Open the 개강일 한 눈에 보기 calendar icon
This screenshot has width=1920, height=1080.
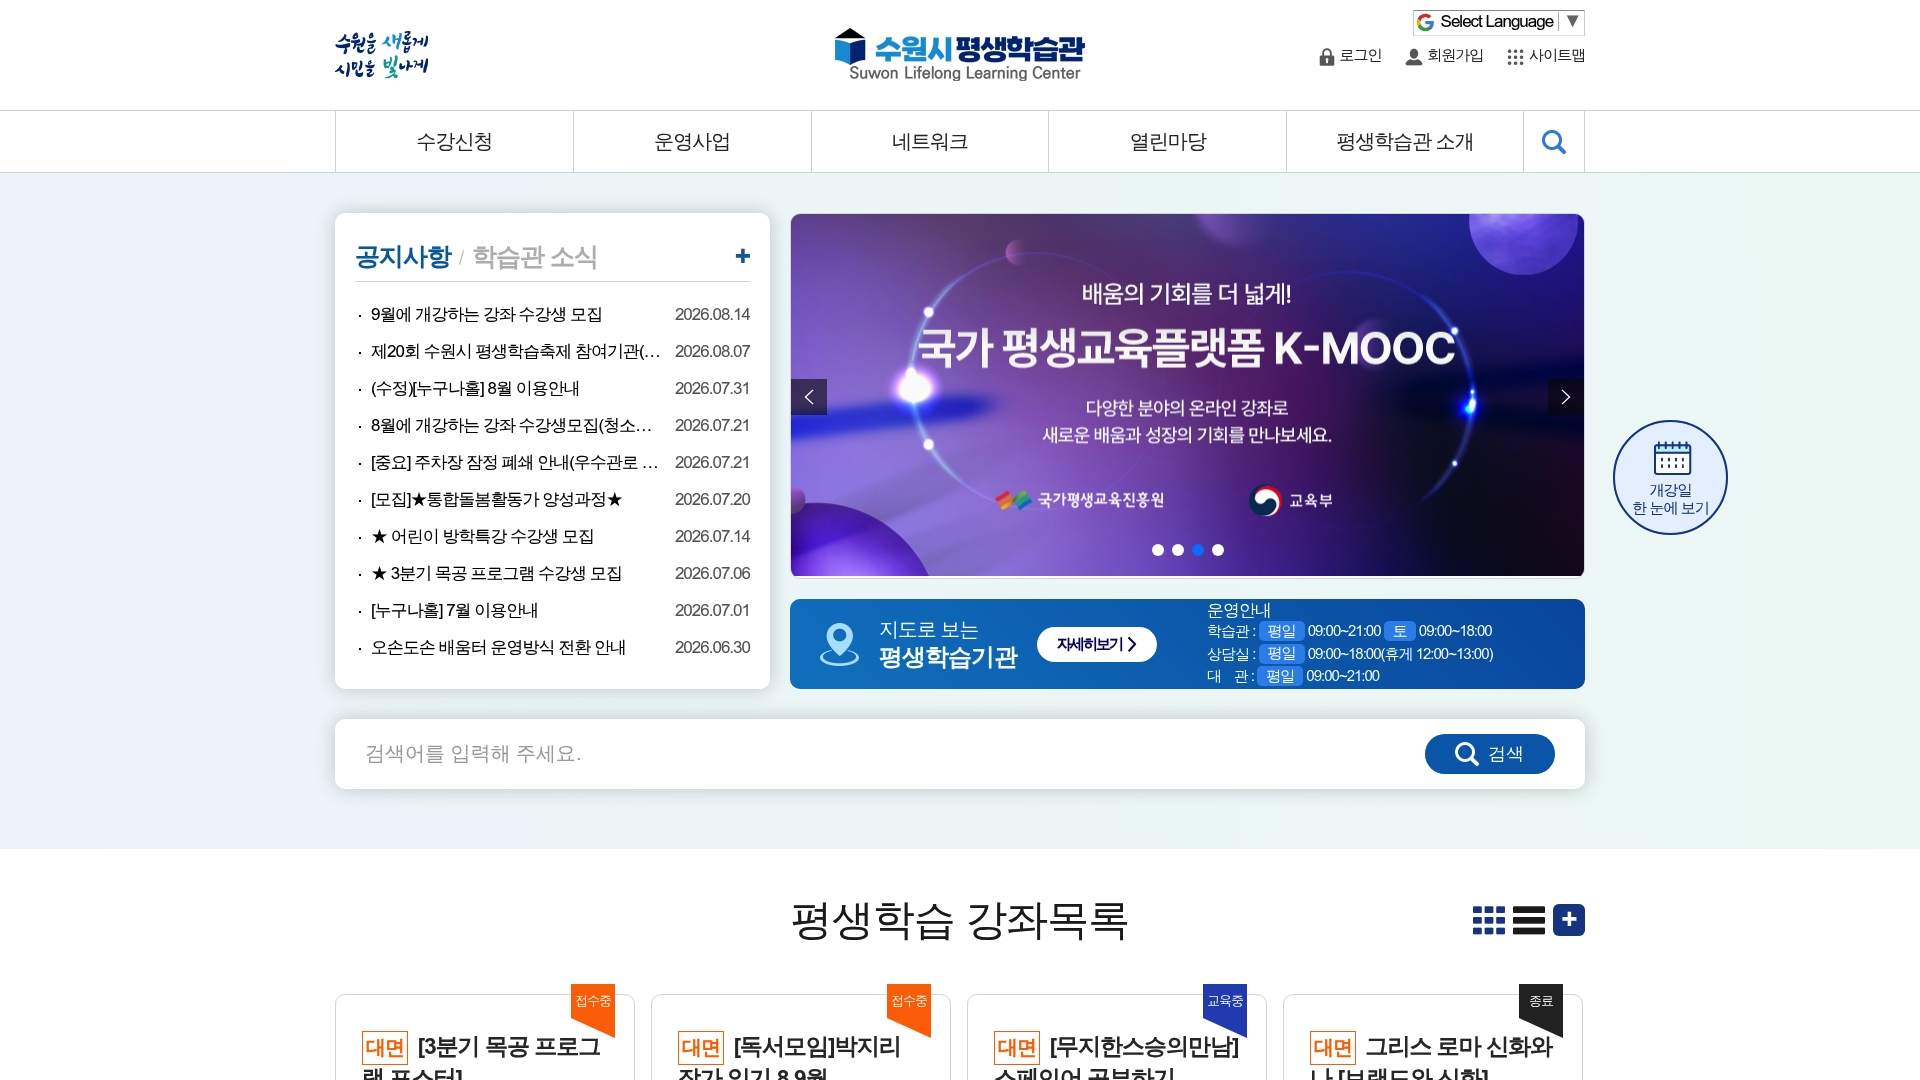[x=1670, y=477]
